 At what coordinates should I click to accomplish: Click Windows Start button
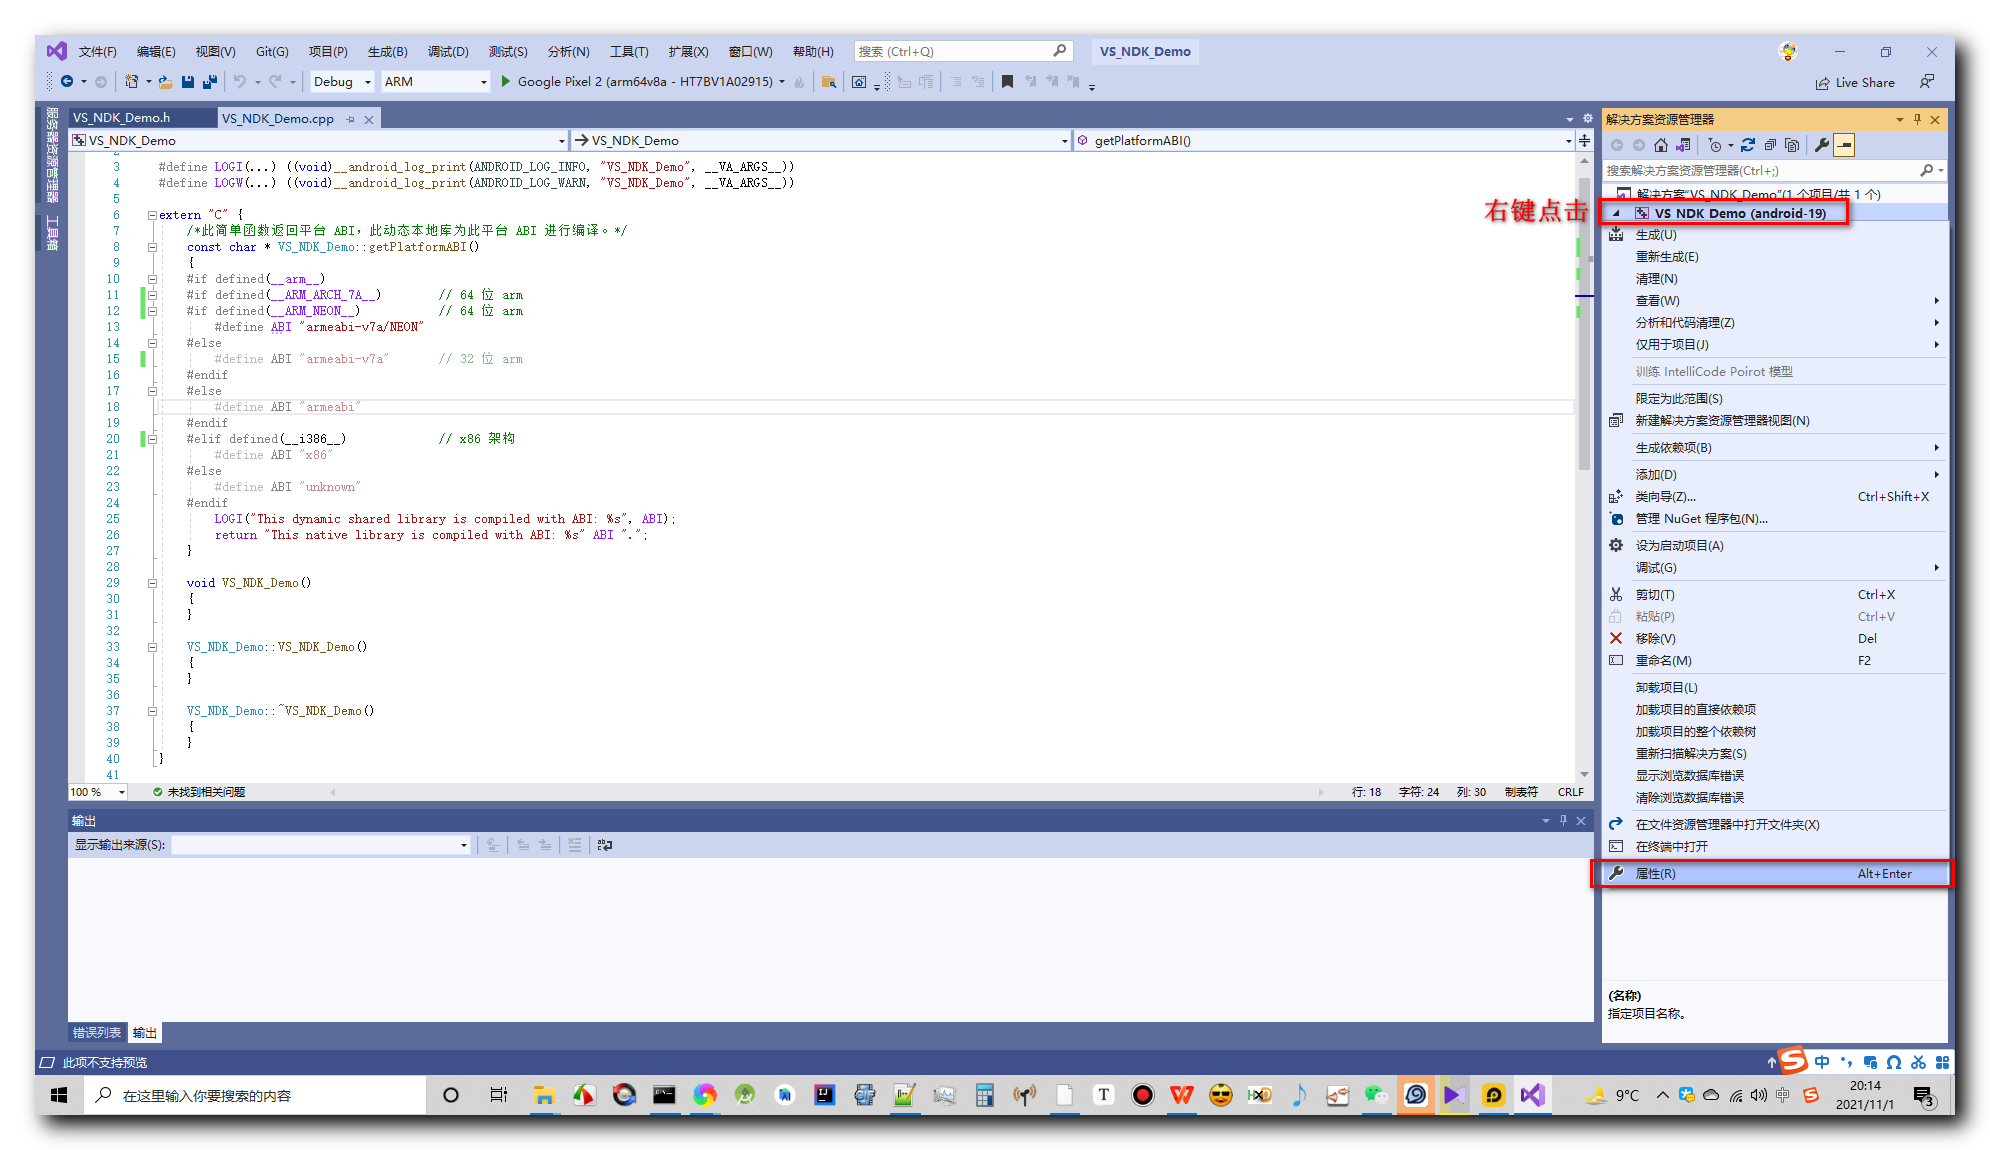(59, 1096)
